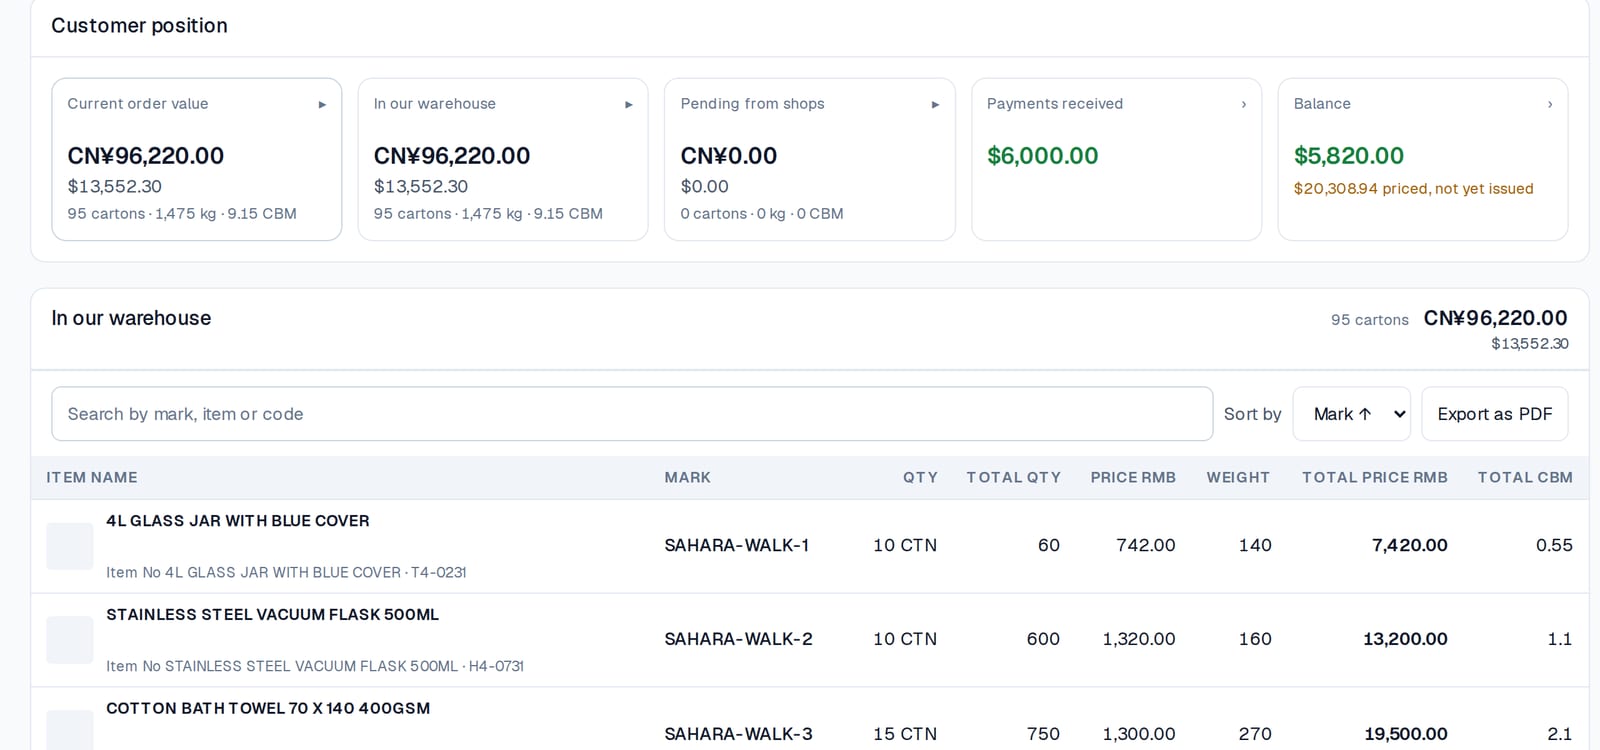Click 4L Glass Jar item thumbnail
This screenshot has width=1600, height=750.
tap(70, 546)
